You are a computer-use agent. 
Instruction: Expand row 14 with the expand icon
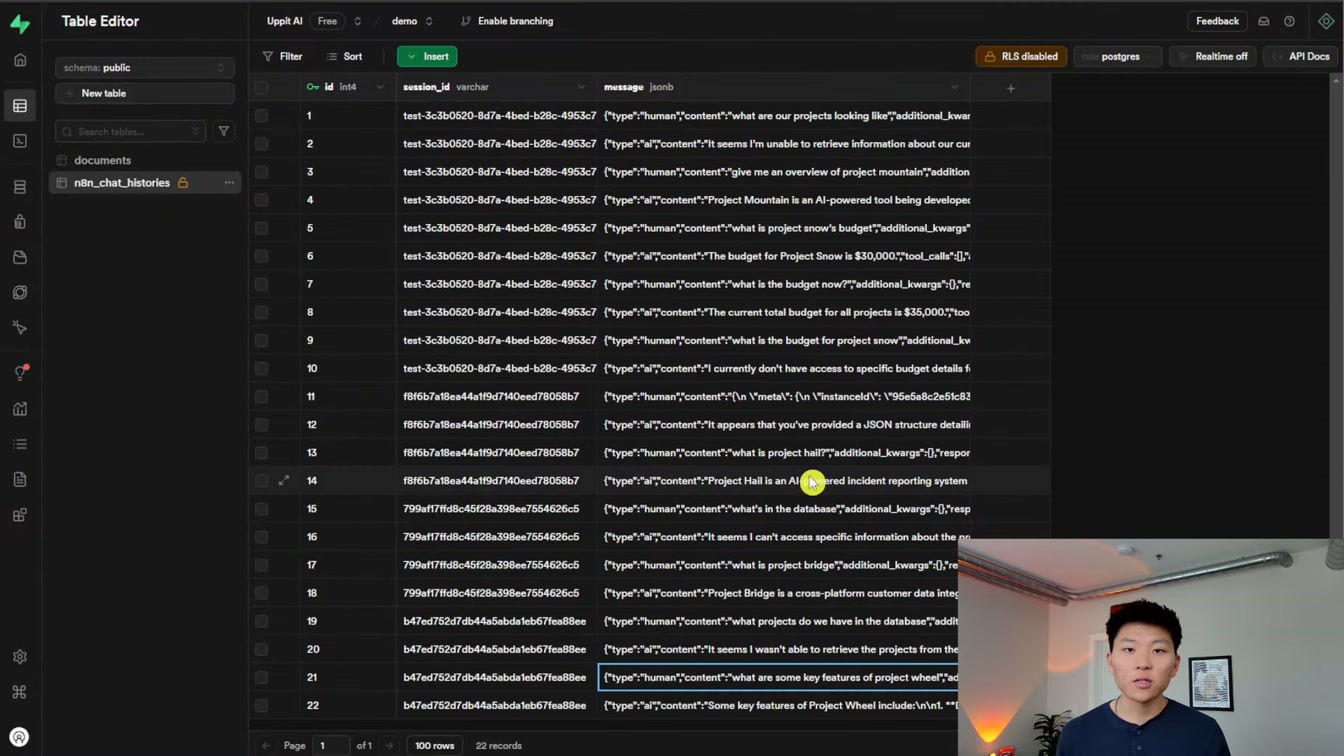click(284, 481)
